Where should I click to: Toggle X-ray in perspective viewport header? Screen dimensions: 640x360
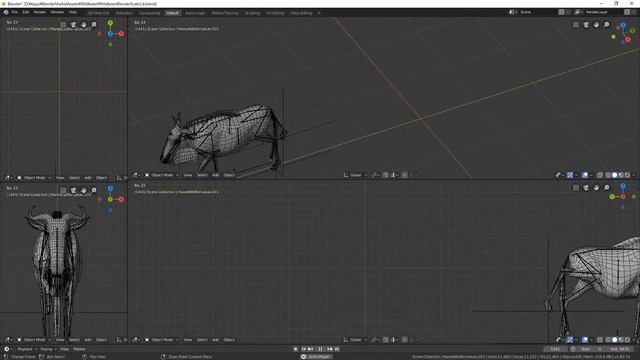600,175
